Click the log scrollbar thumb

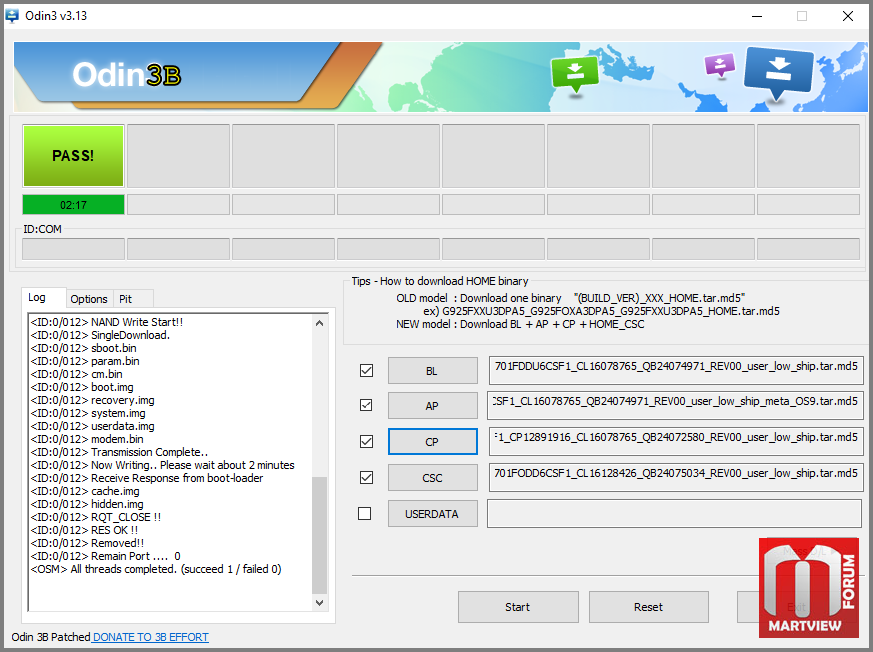pos(320,536)
